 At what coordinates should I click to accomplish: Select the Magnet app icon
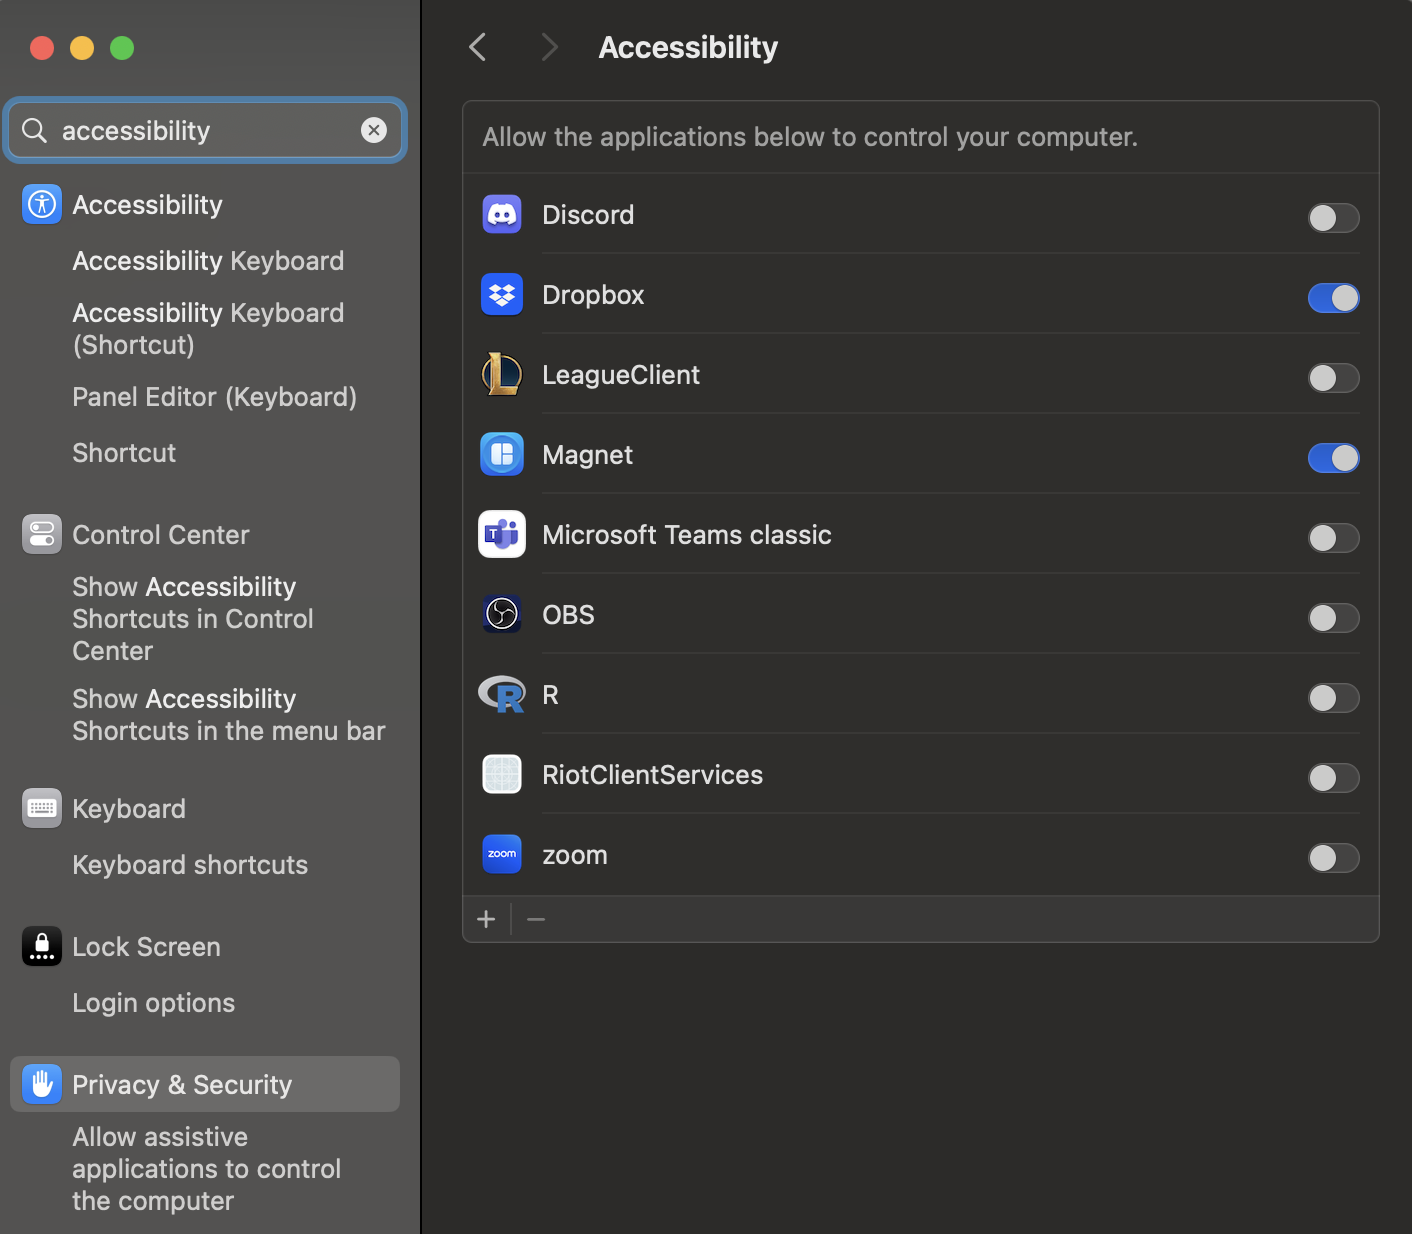[x=502, y=455]
